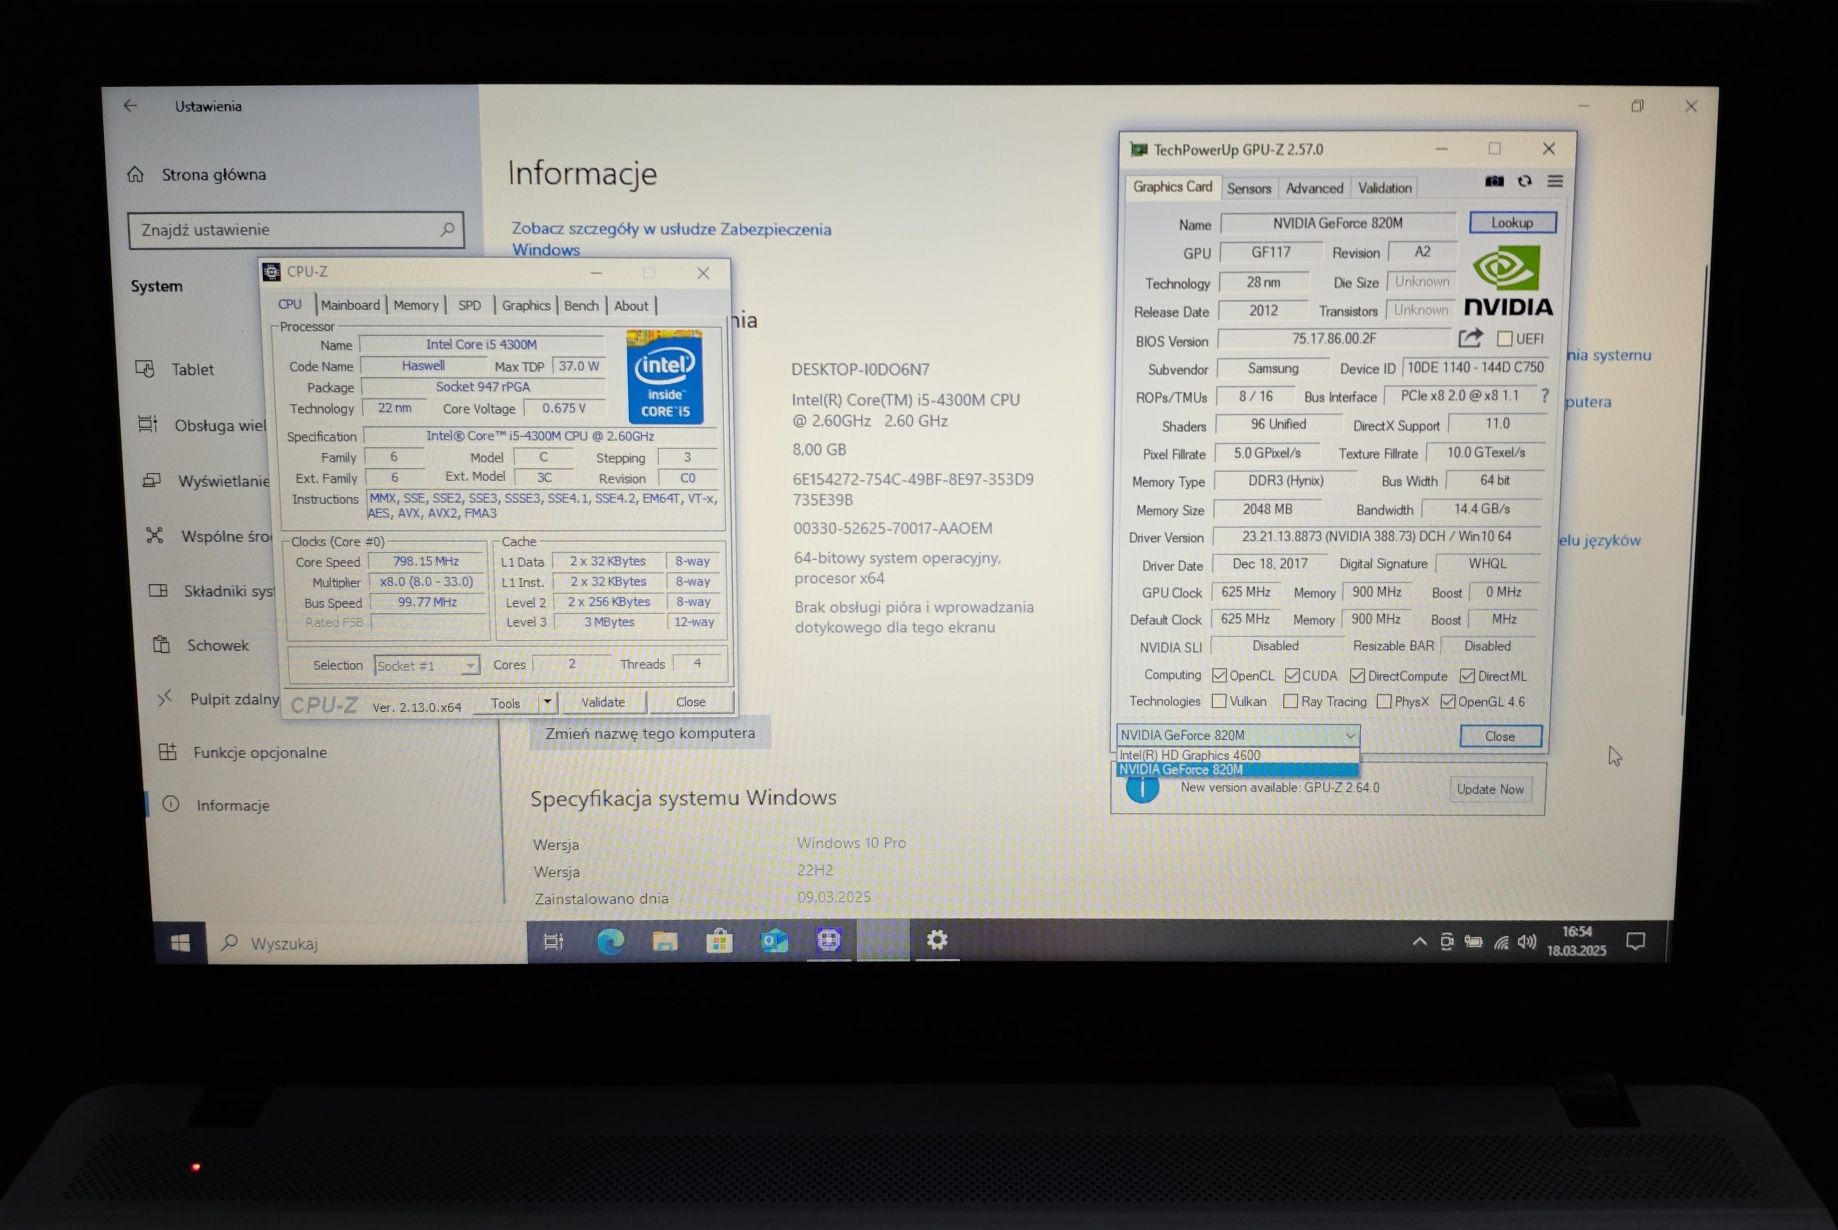Click Zmień nazwę tego komputera button

coord(650,733)
